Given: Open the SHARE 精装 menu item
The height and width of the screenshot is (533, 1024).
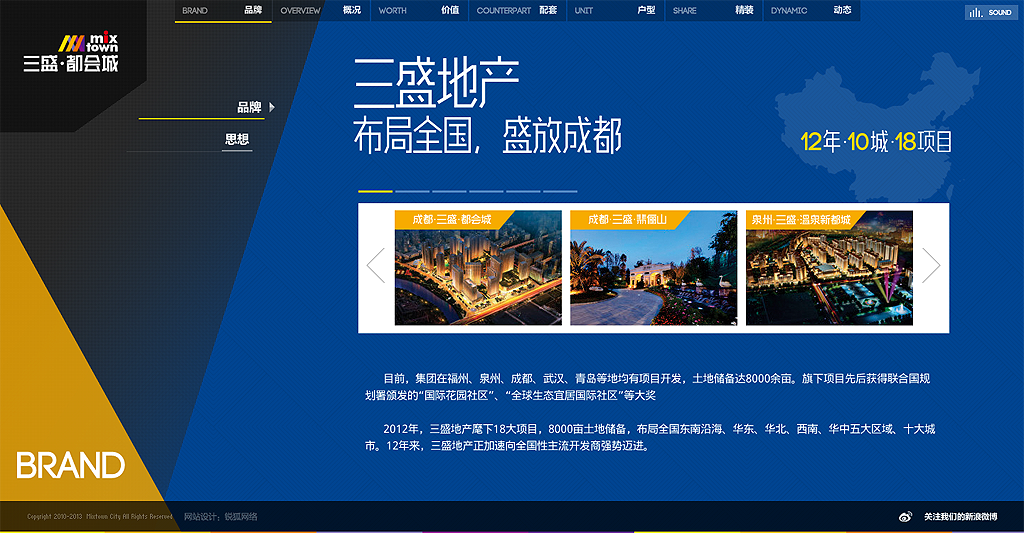Looking at the screenshot, I should pyautogui.click(x=712, y=11).
